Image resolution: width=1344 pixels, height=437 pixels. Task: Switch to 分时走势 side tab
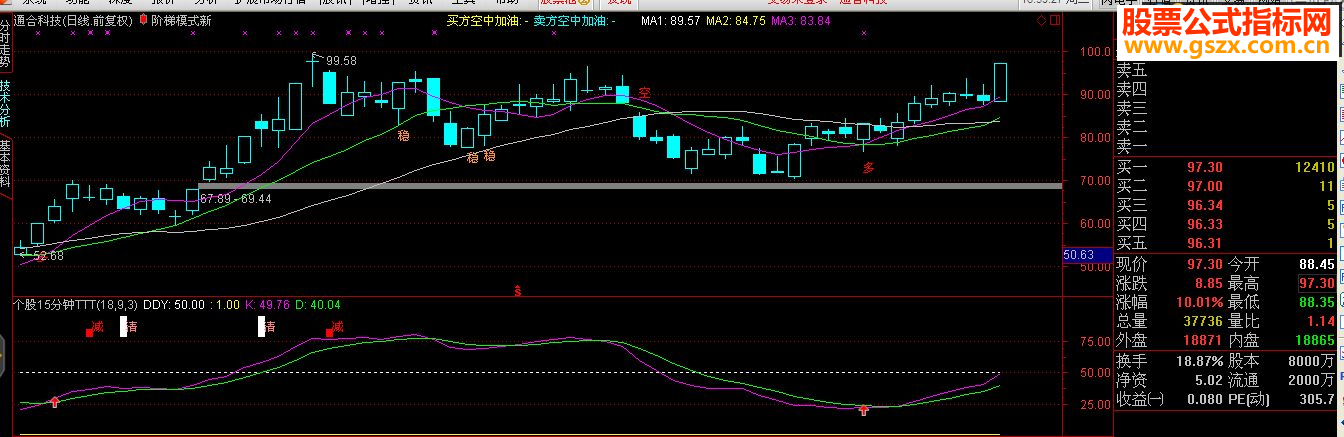tap(5, 37)
